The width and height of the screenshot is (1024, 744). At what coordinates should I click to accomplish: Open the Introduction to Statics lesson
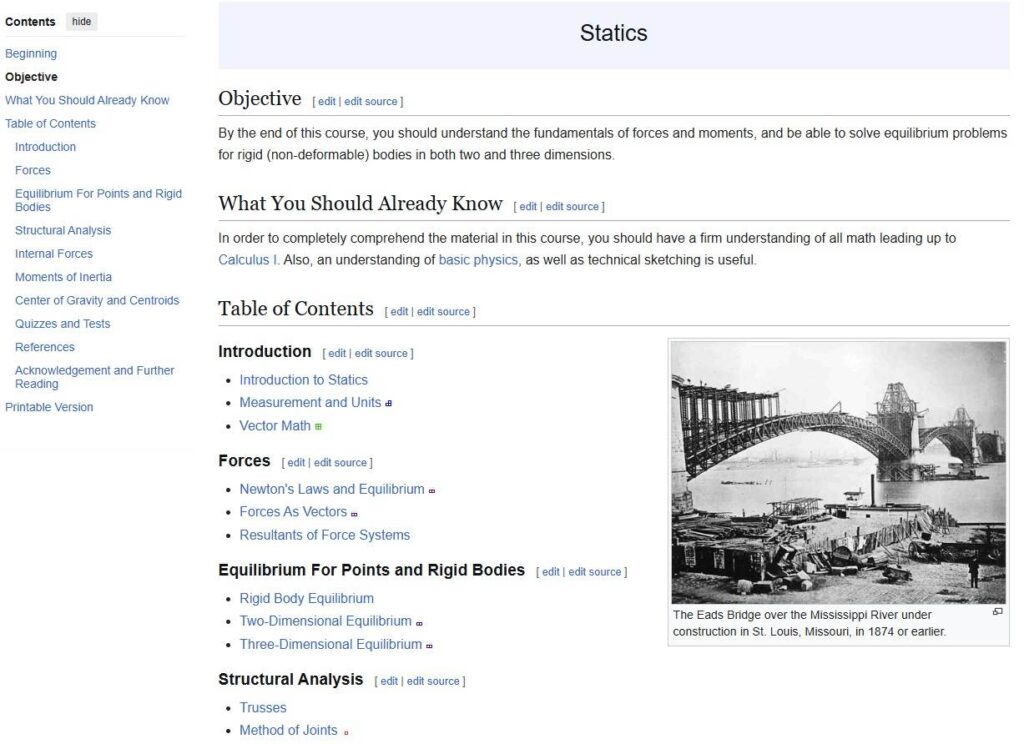point(303,379)
